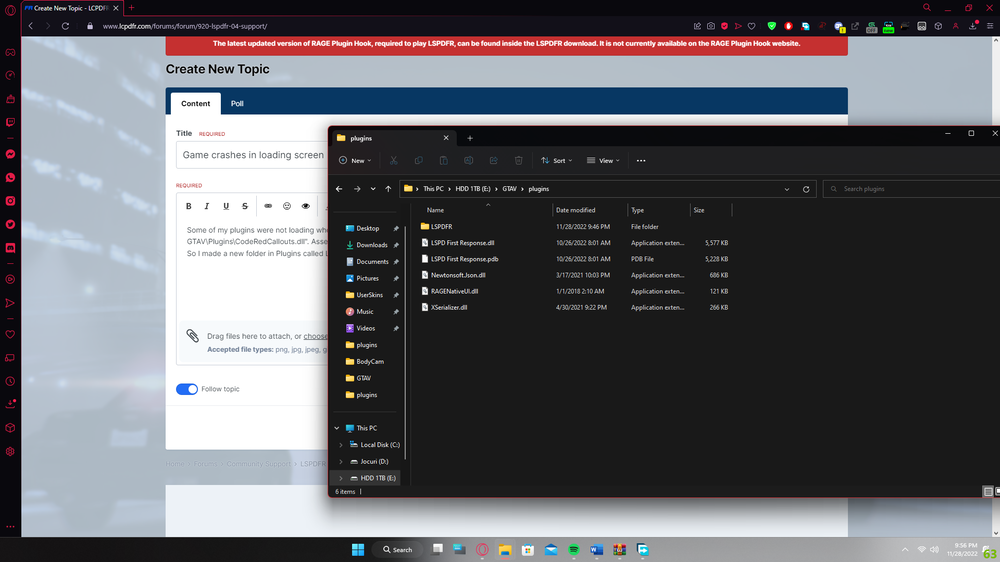Click the Bold formatting icon in editor
Image resolution: width=1000 pixels, height=562 pixels.
(x=188, y=206)
